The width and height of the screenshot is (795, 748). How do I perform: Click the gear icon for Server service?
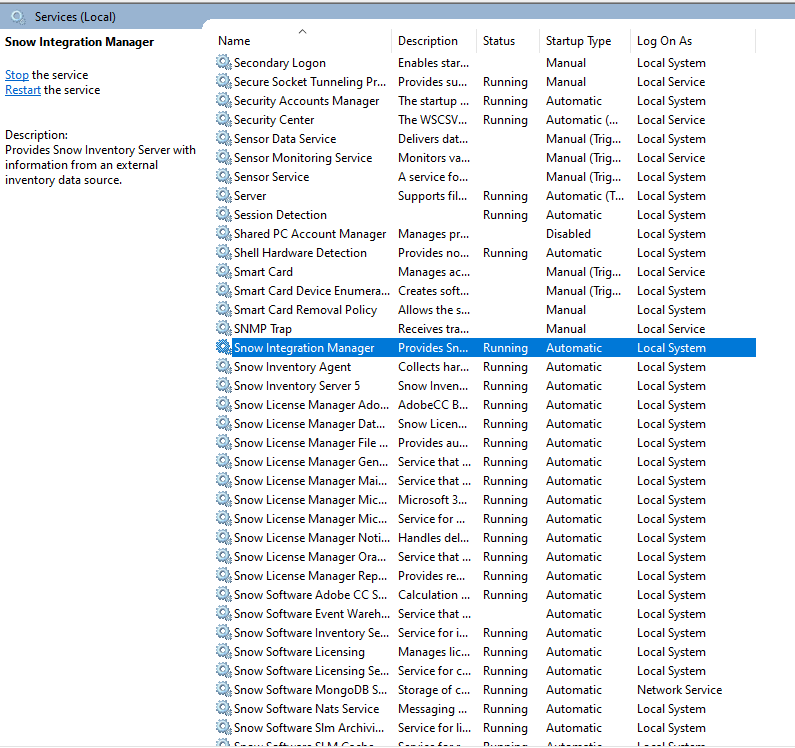[224, 195]
